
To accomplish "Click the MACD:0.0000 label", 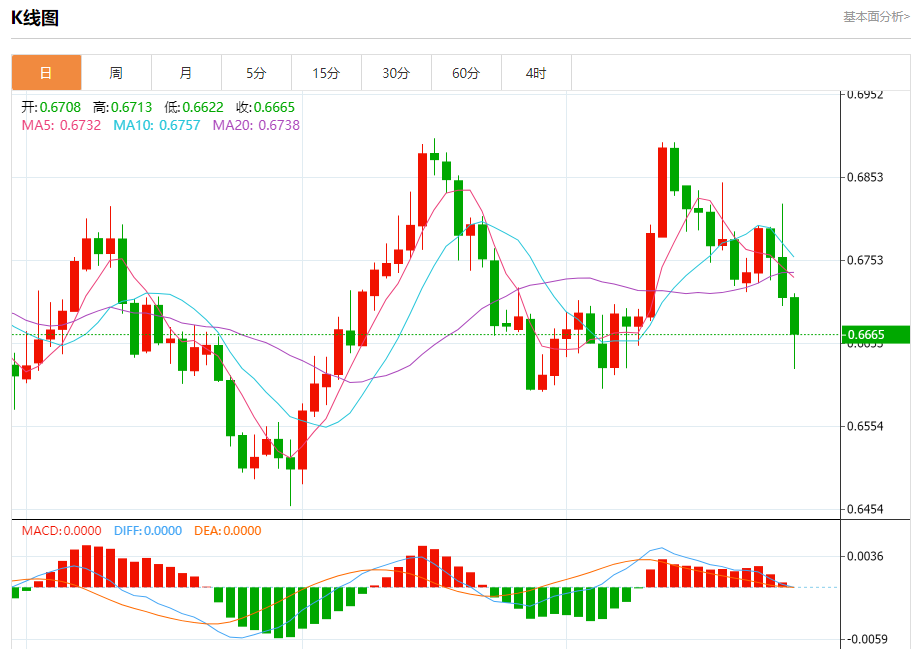I will [61, 530].
